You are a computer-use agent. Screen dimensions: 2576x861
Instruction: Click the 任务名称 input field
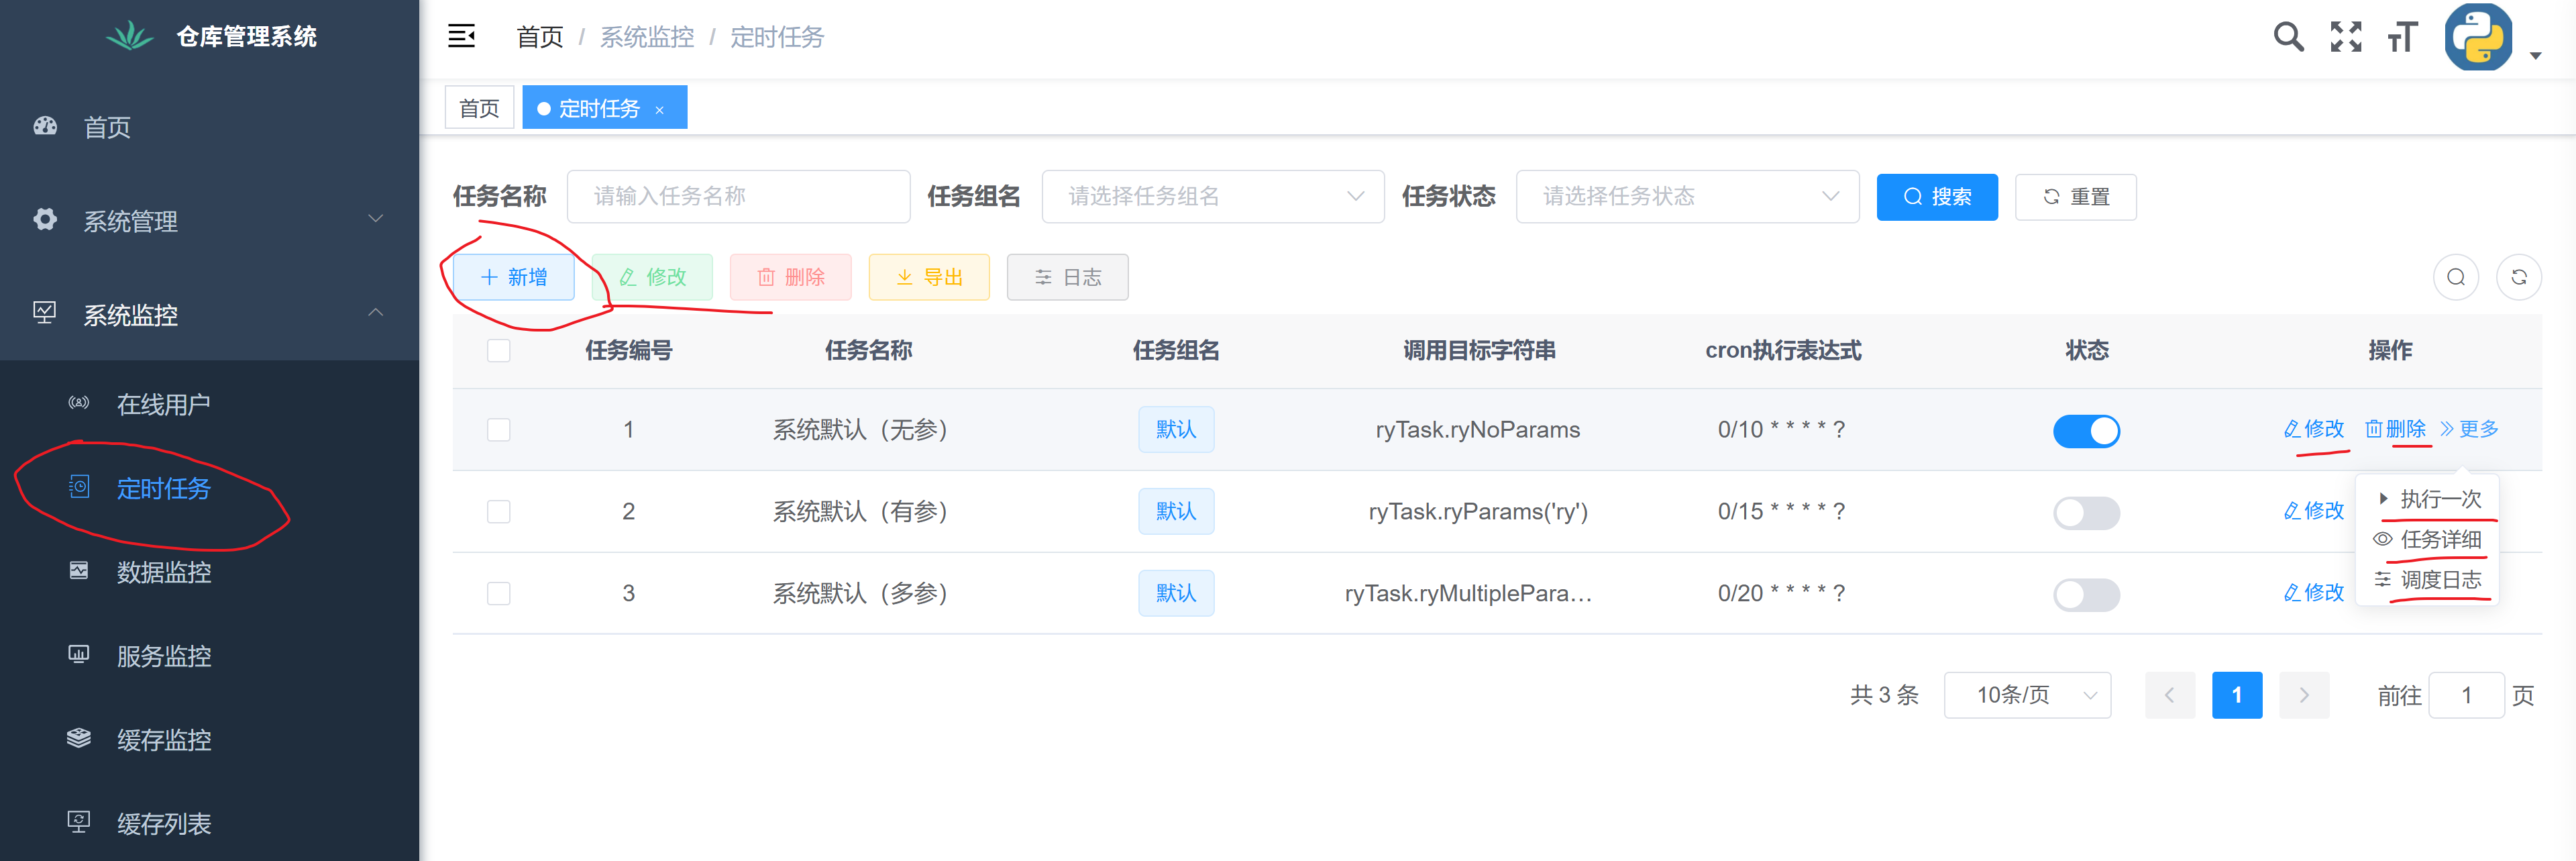[x=738, y=196]
